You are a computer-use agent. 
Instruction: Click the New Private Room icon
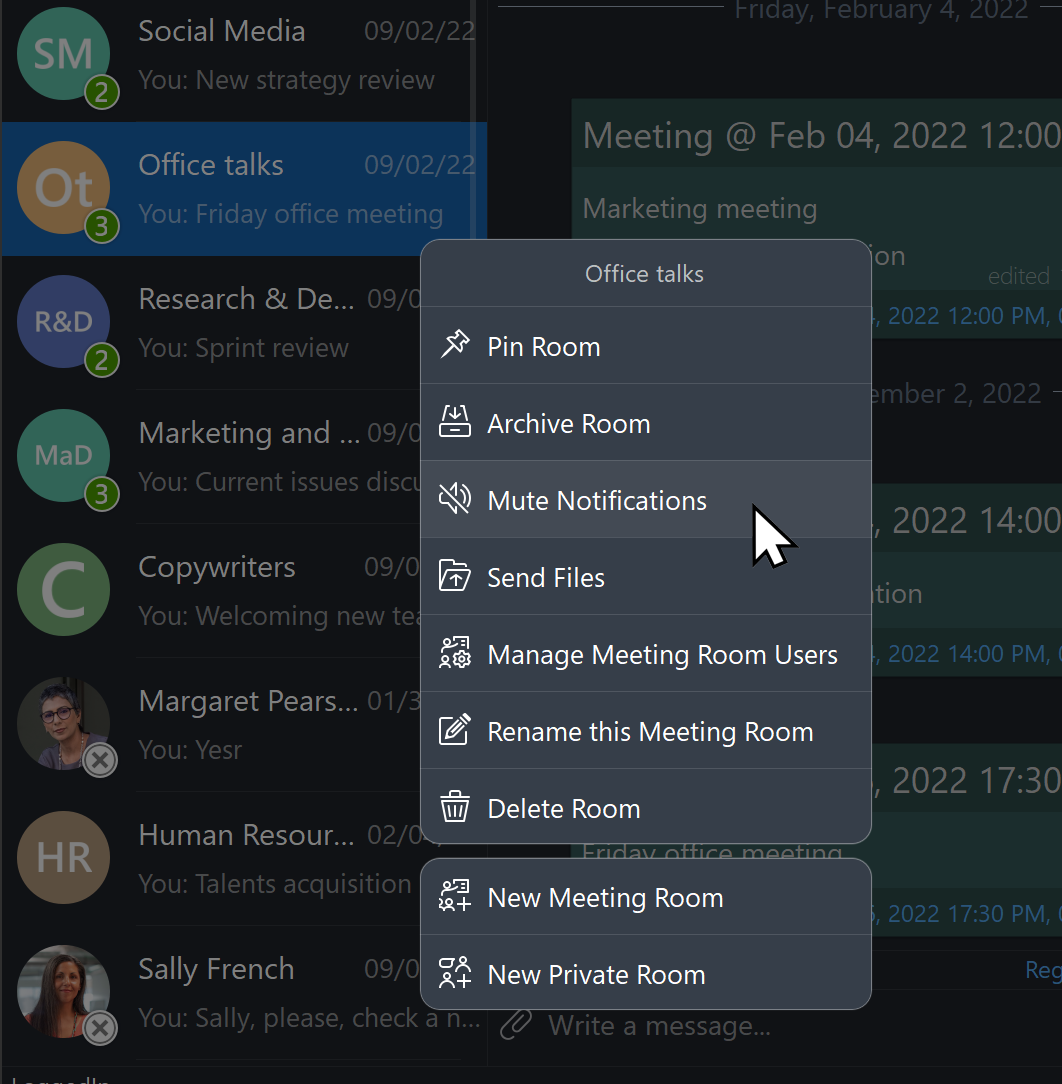455,973
